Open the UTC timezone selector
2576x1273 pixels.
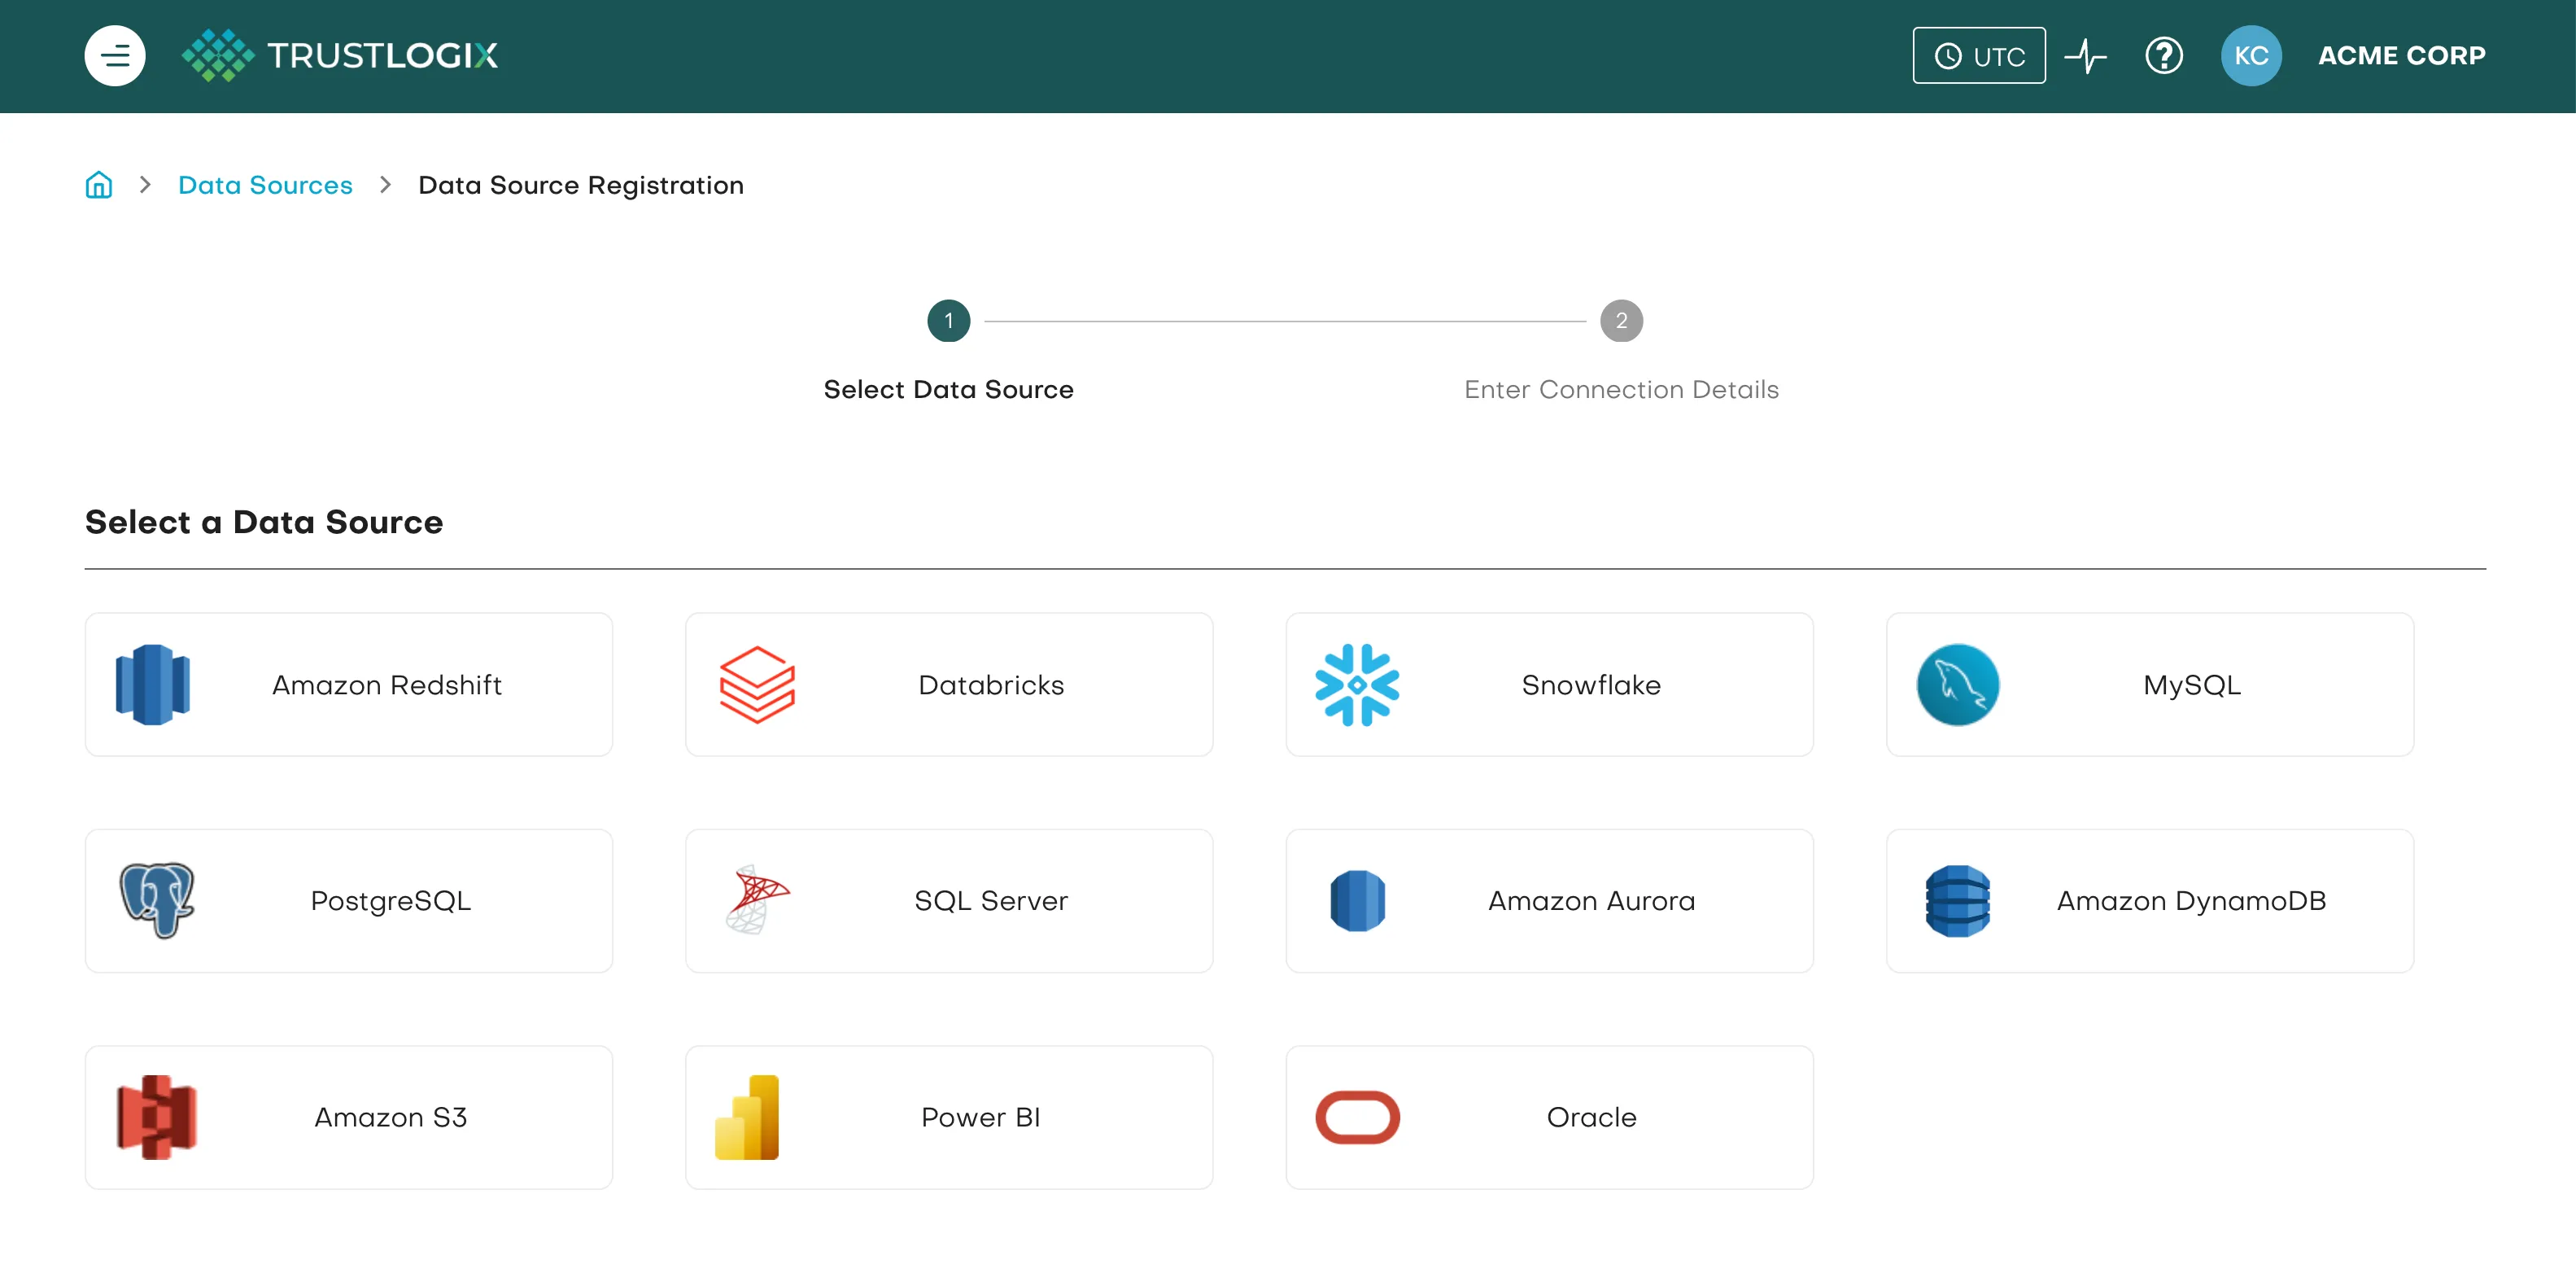[x=1978, y=55]
